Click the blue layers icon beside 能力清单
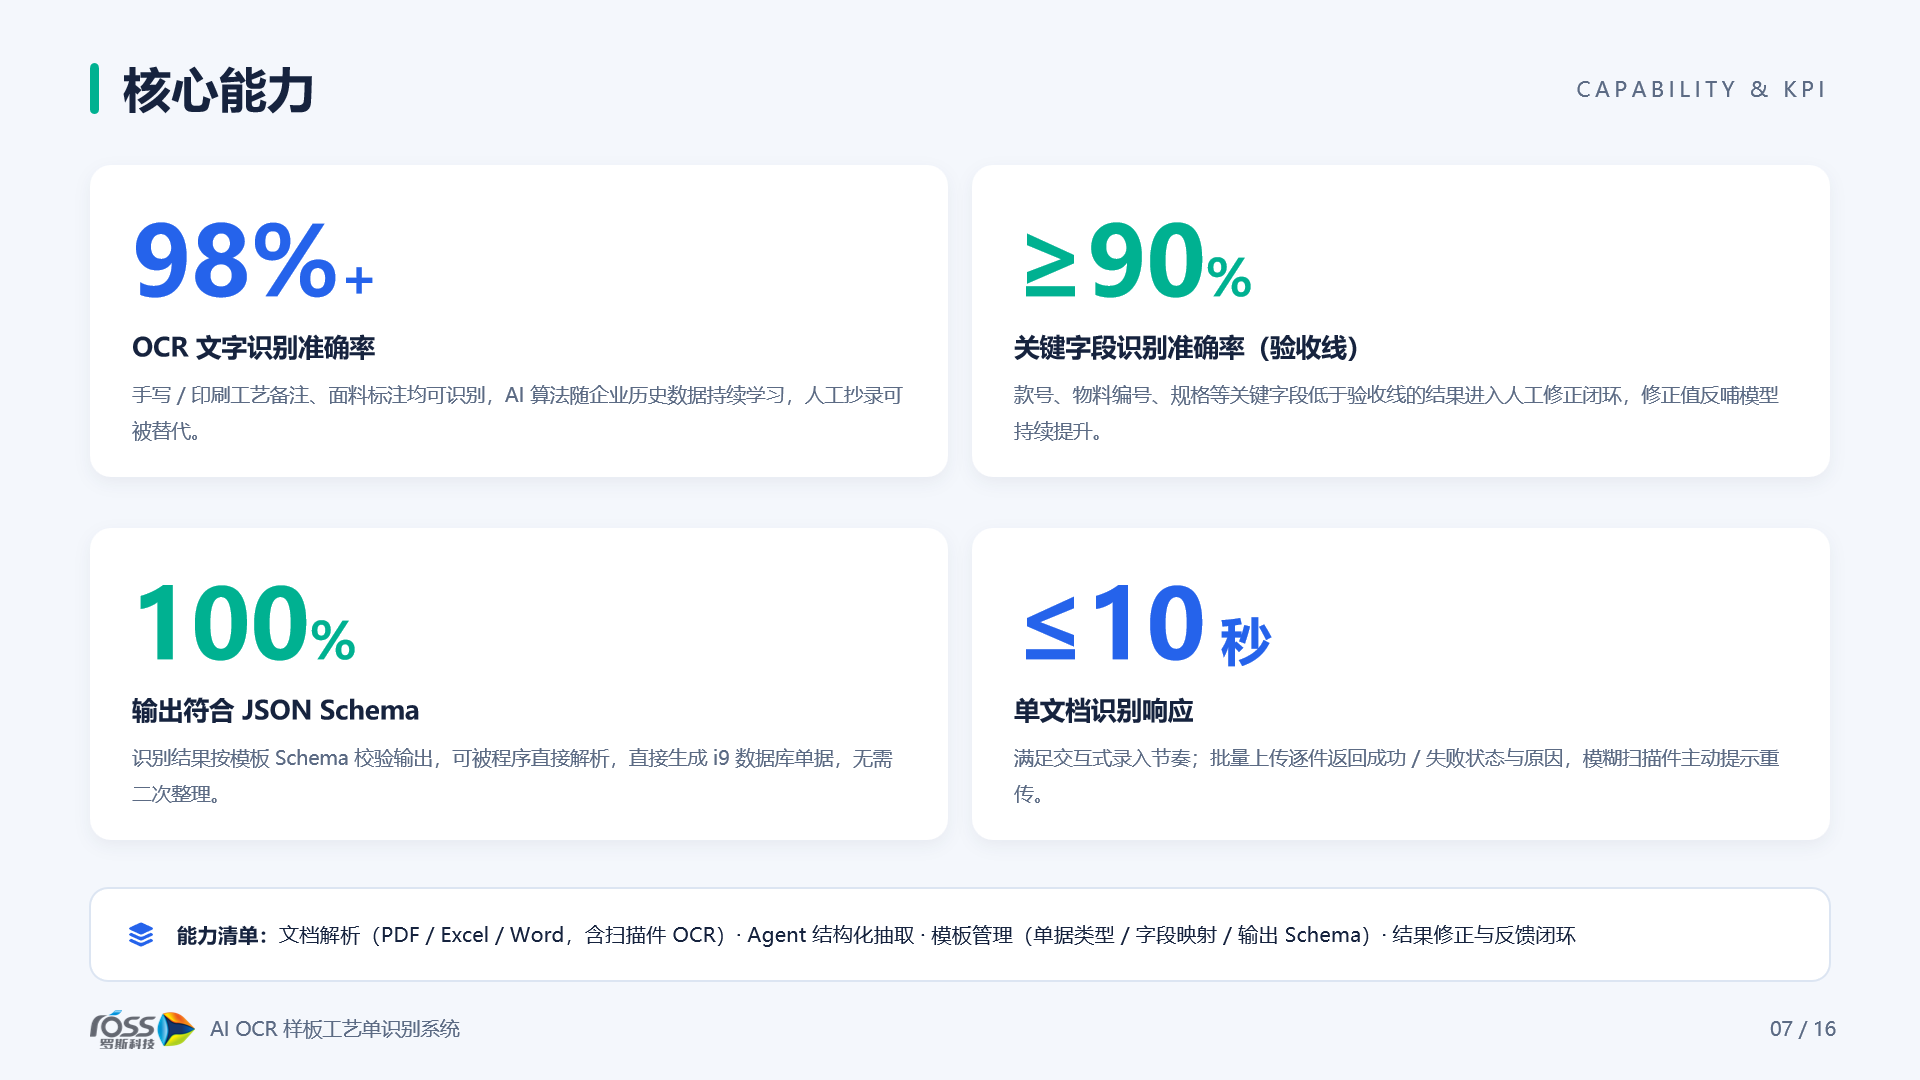Screen dimensions: 1920x1080 pyautogui.click(x=141, y=935)
